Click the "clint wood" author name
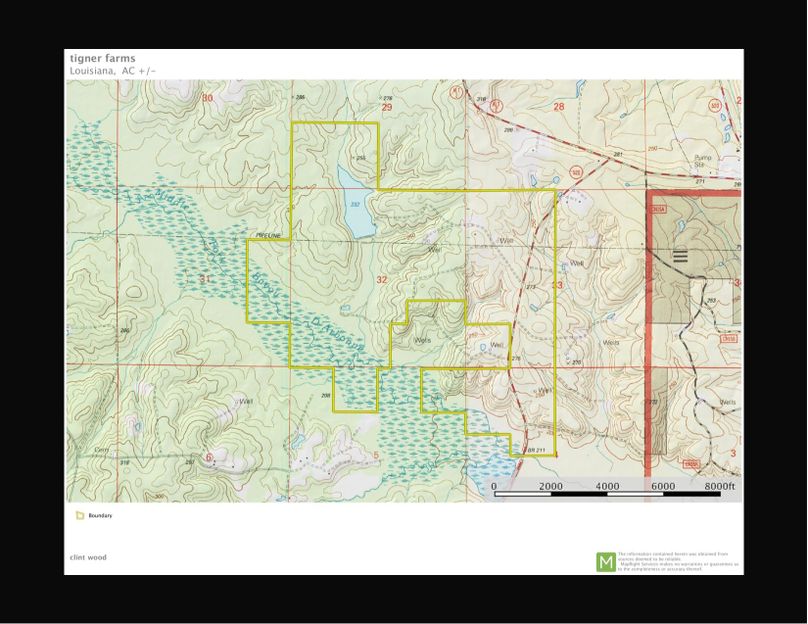Screen dimensions: 808x624 (x=87, y=557)
